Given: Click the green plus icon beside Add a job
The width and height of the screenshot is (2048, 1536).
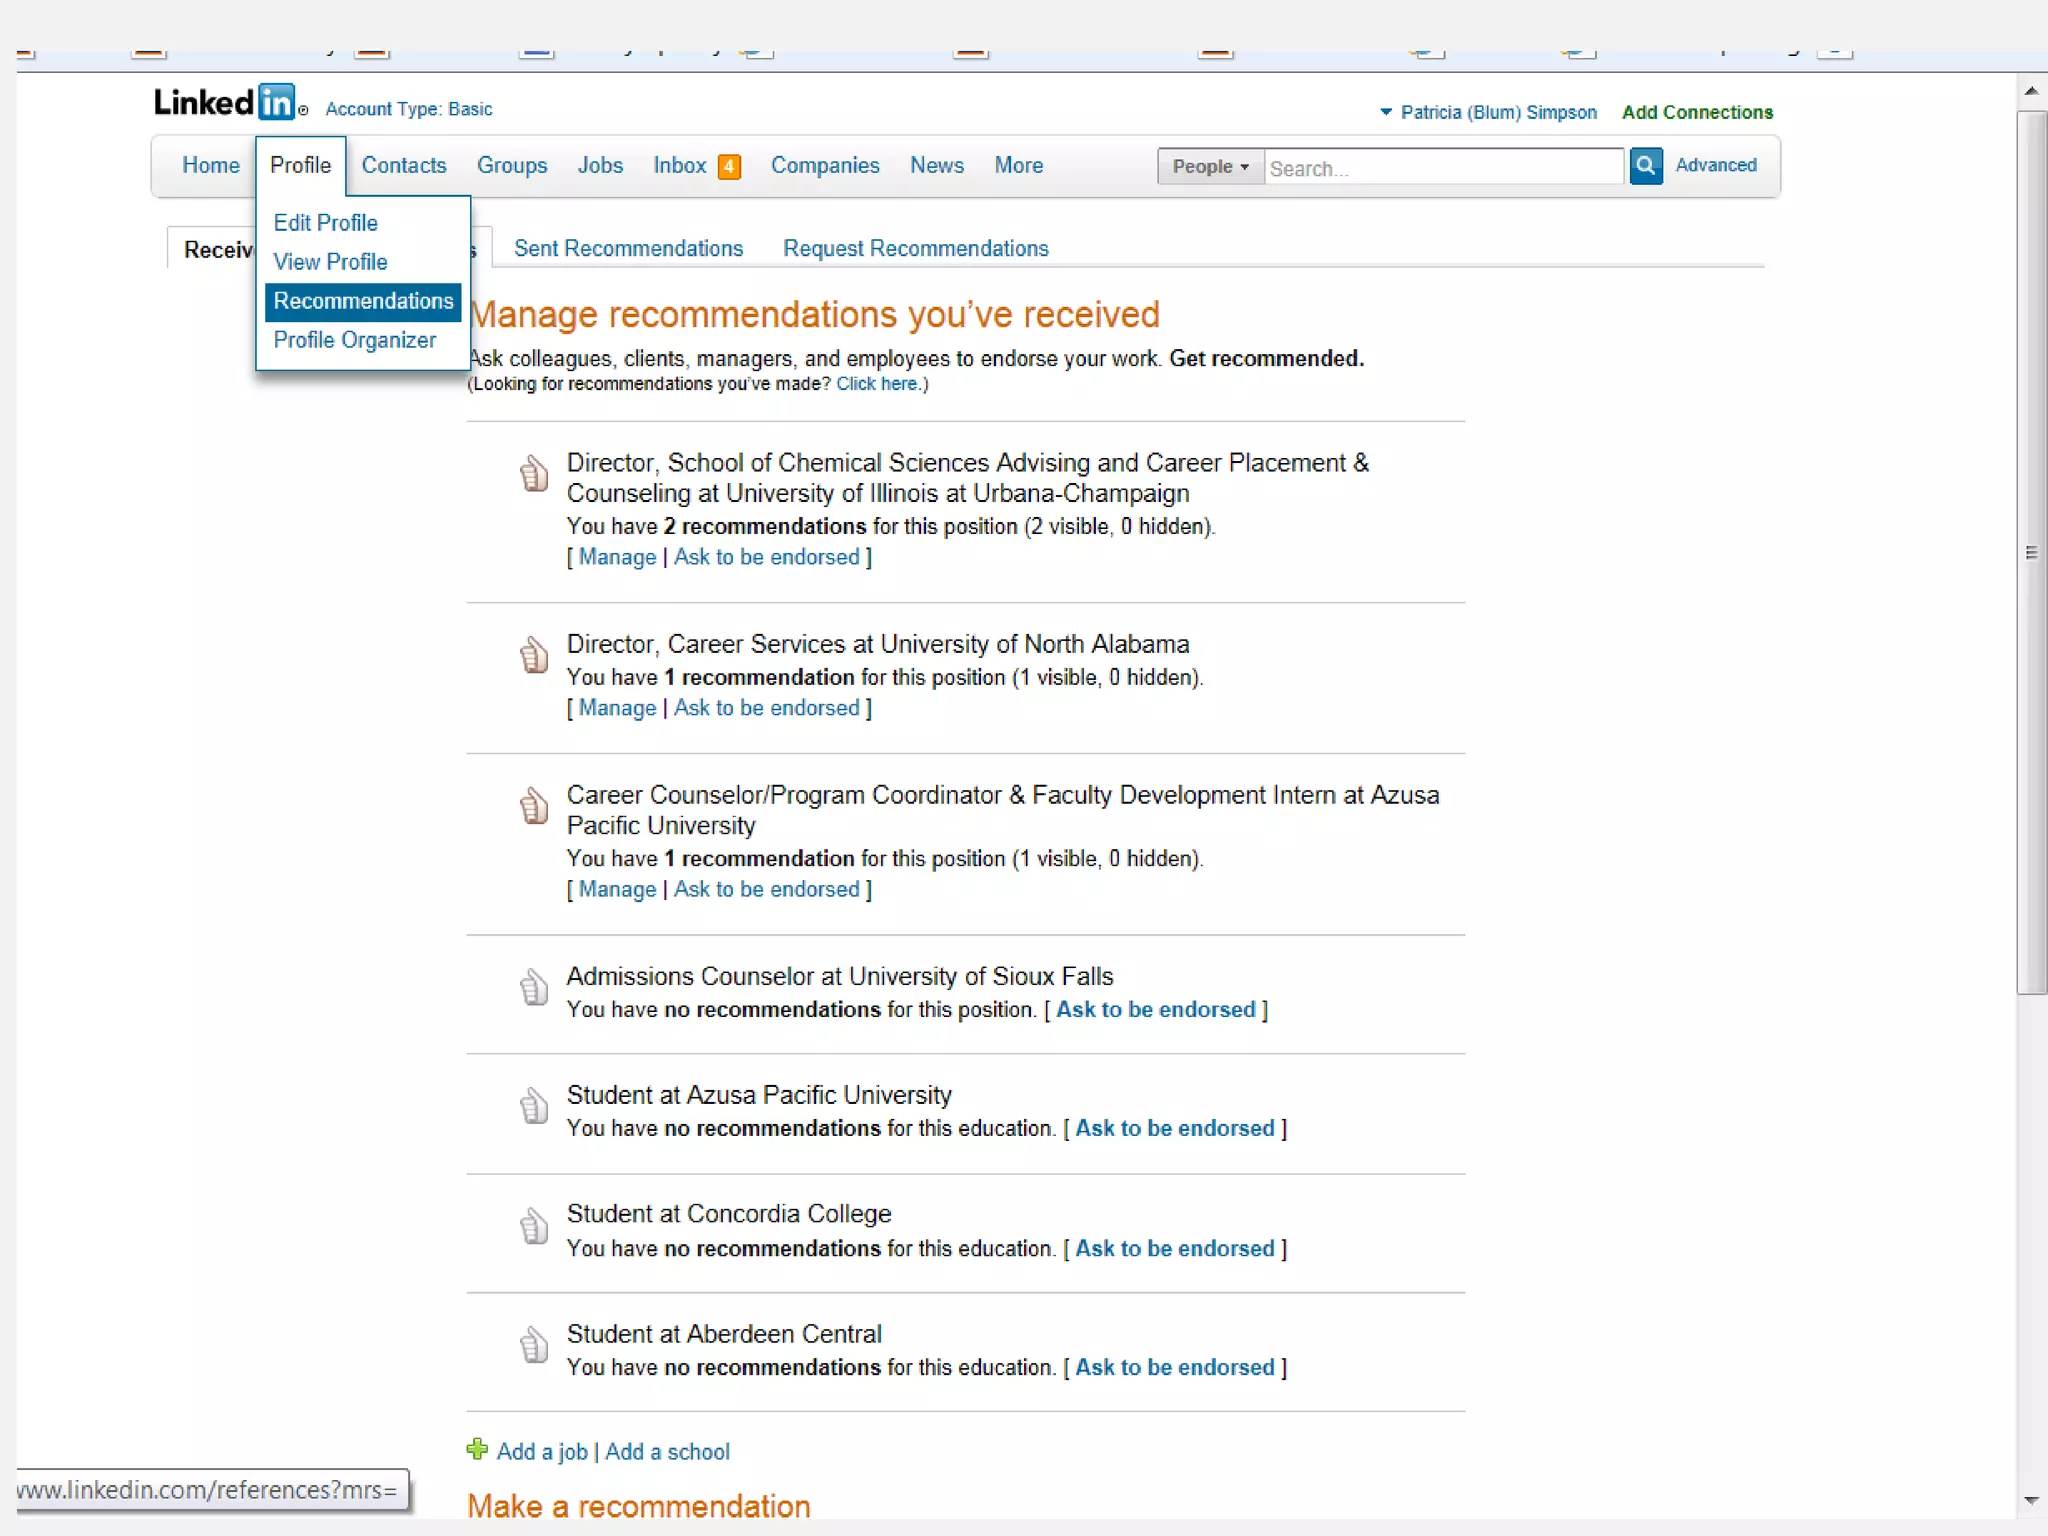Looking at the screenshot, I should (x=477, y=1449).
